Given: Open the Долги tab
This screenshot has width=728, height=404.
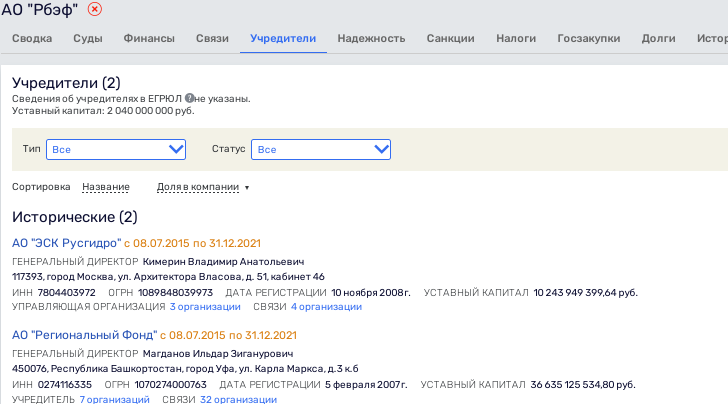Looking at the screenshot, I should point(658,39).
